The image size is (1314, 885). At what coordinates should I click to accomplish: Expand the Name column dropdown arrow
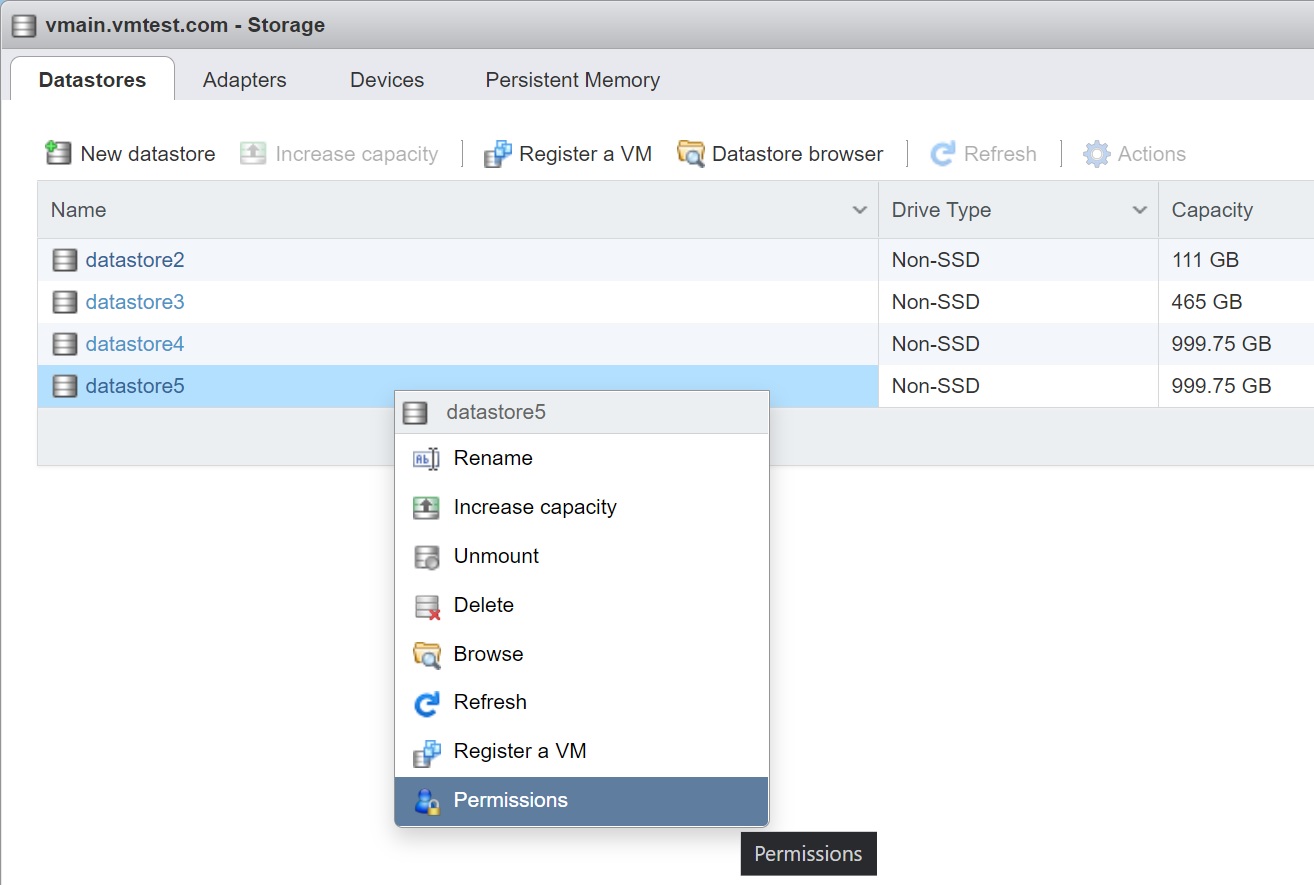point(859,210)
